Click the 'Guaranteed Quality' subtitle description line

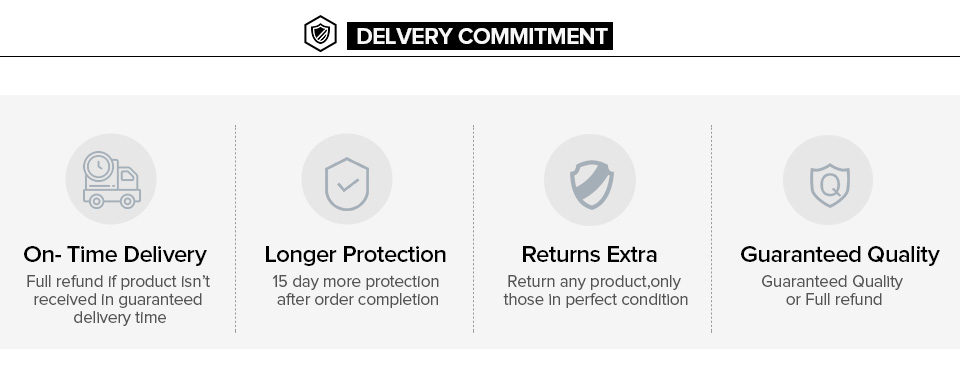coord(832,282)
